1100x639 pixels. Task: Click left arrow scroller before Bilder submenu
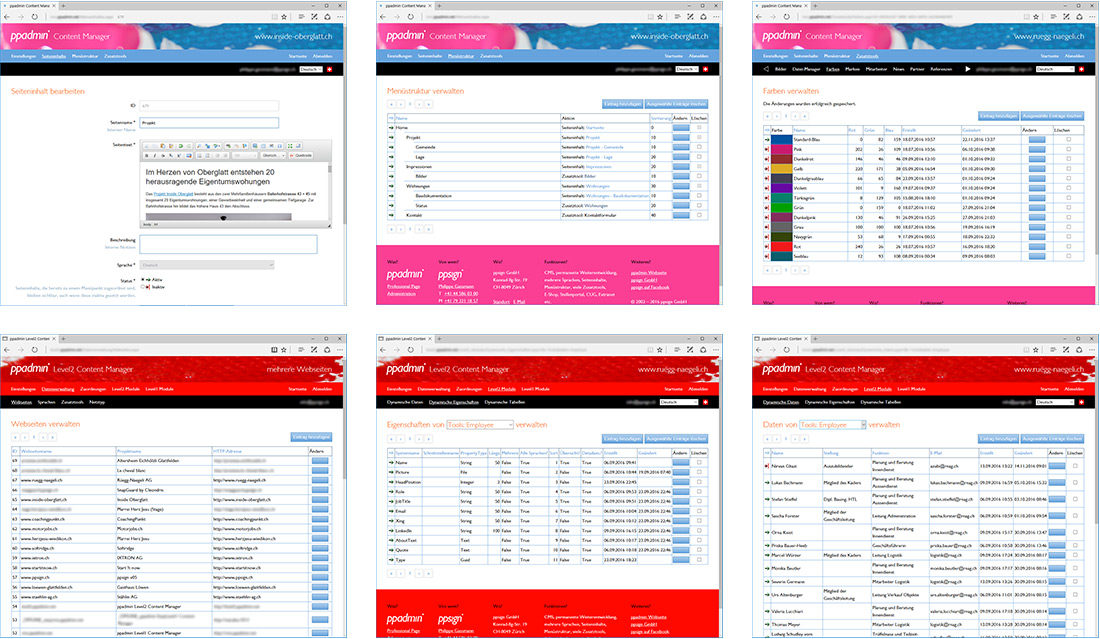point(766,69)
